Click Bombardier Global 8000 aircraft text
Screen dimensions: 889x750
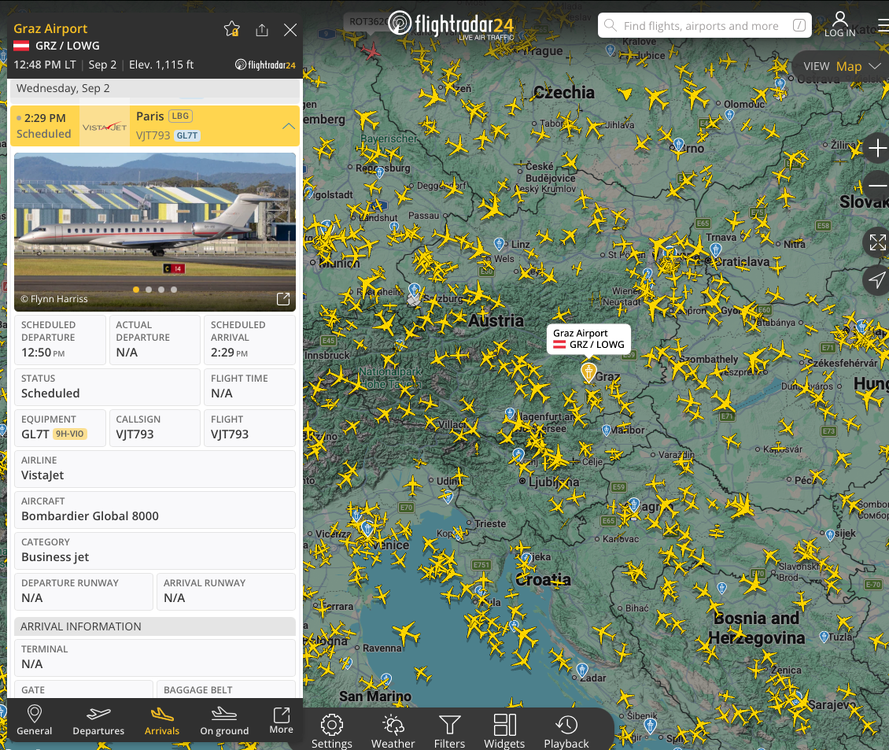tap(90, 516)
